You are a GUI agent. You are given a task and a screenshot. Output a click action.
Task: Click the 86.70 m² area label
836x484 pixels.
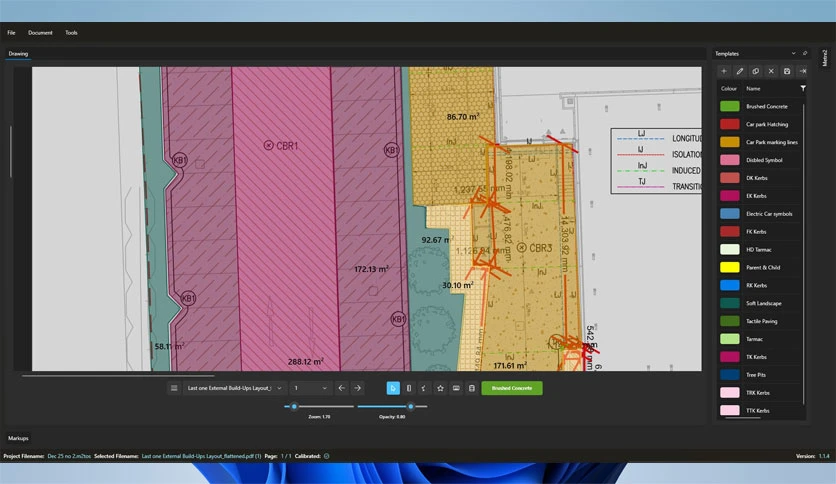(x=463, y=116)
